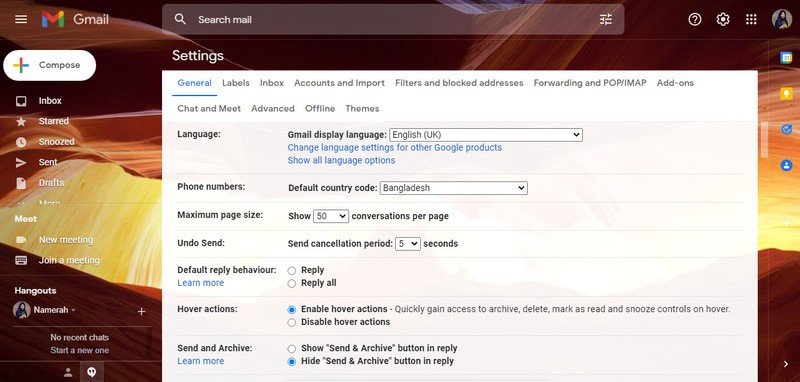800x382 pixels.
Task: Click Namerah Hangouts avatar
Action: 21,310
